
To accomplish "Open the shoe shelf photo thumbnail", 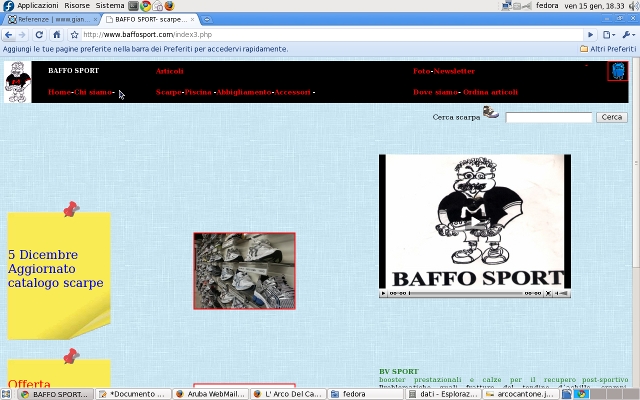I will click(x=244, y=271).
